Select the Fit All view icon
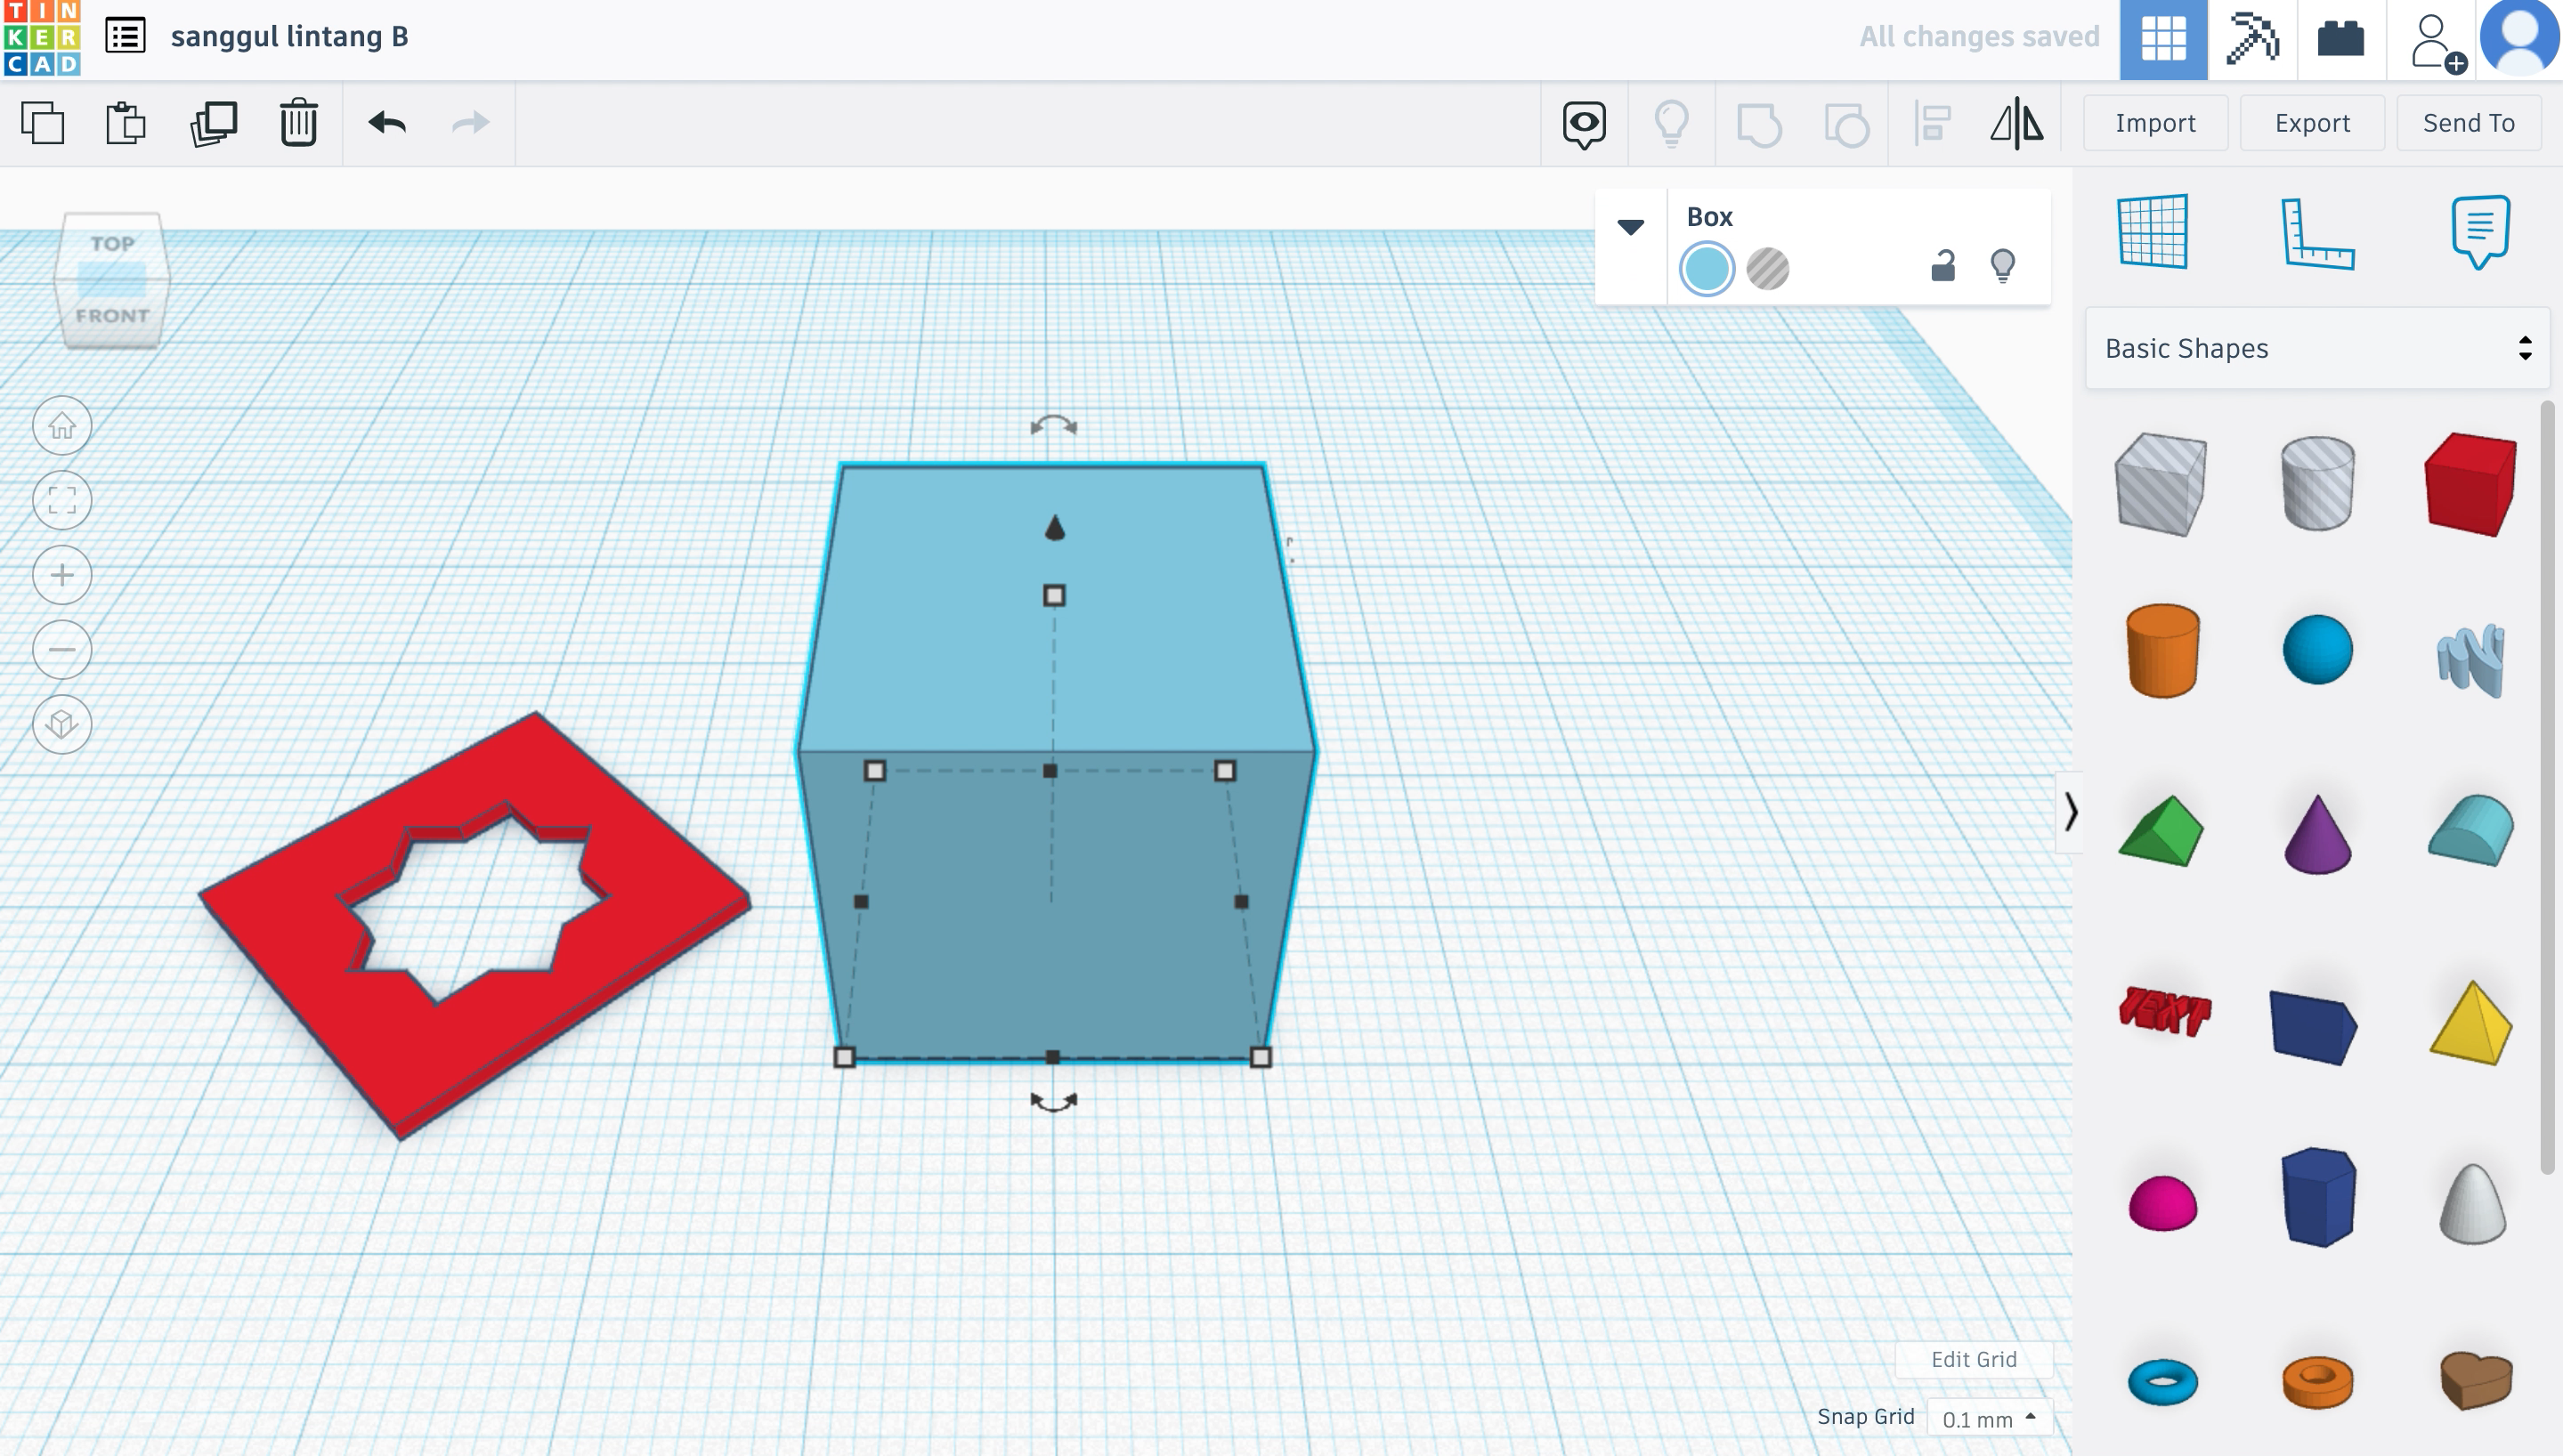2563x1456 pixels. coord(60,500)
